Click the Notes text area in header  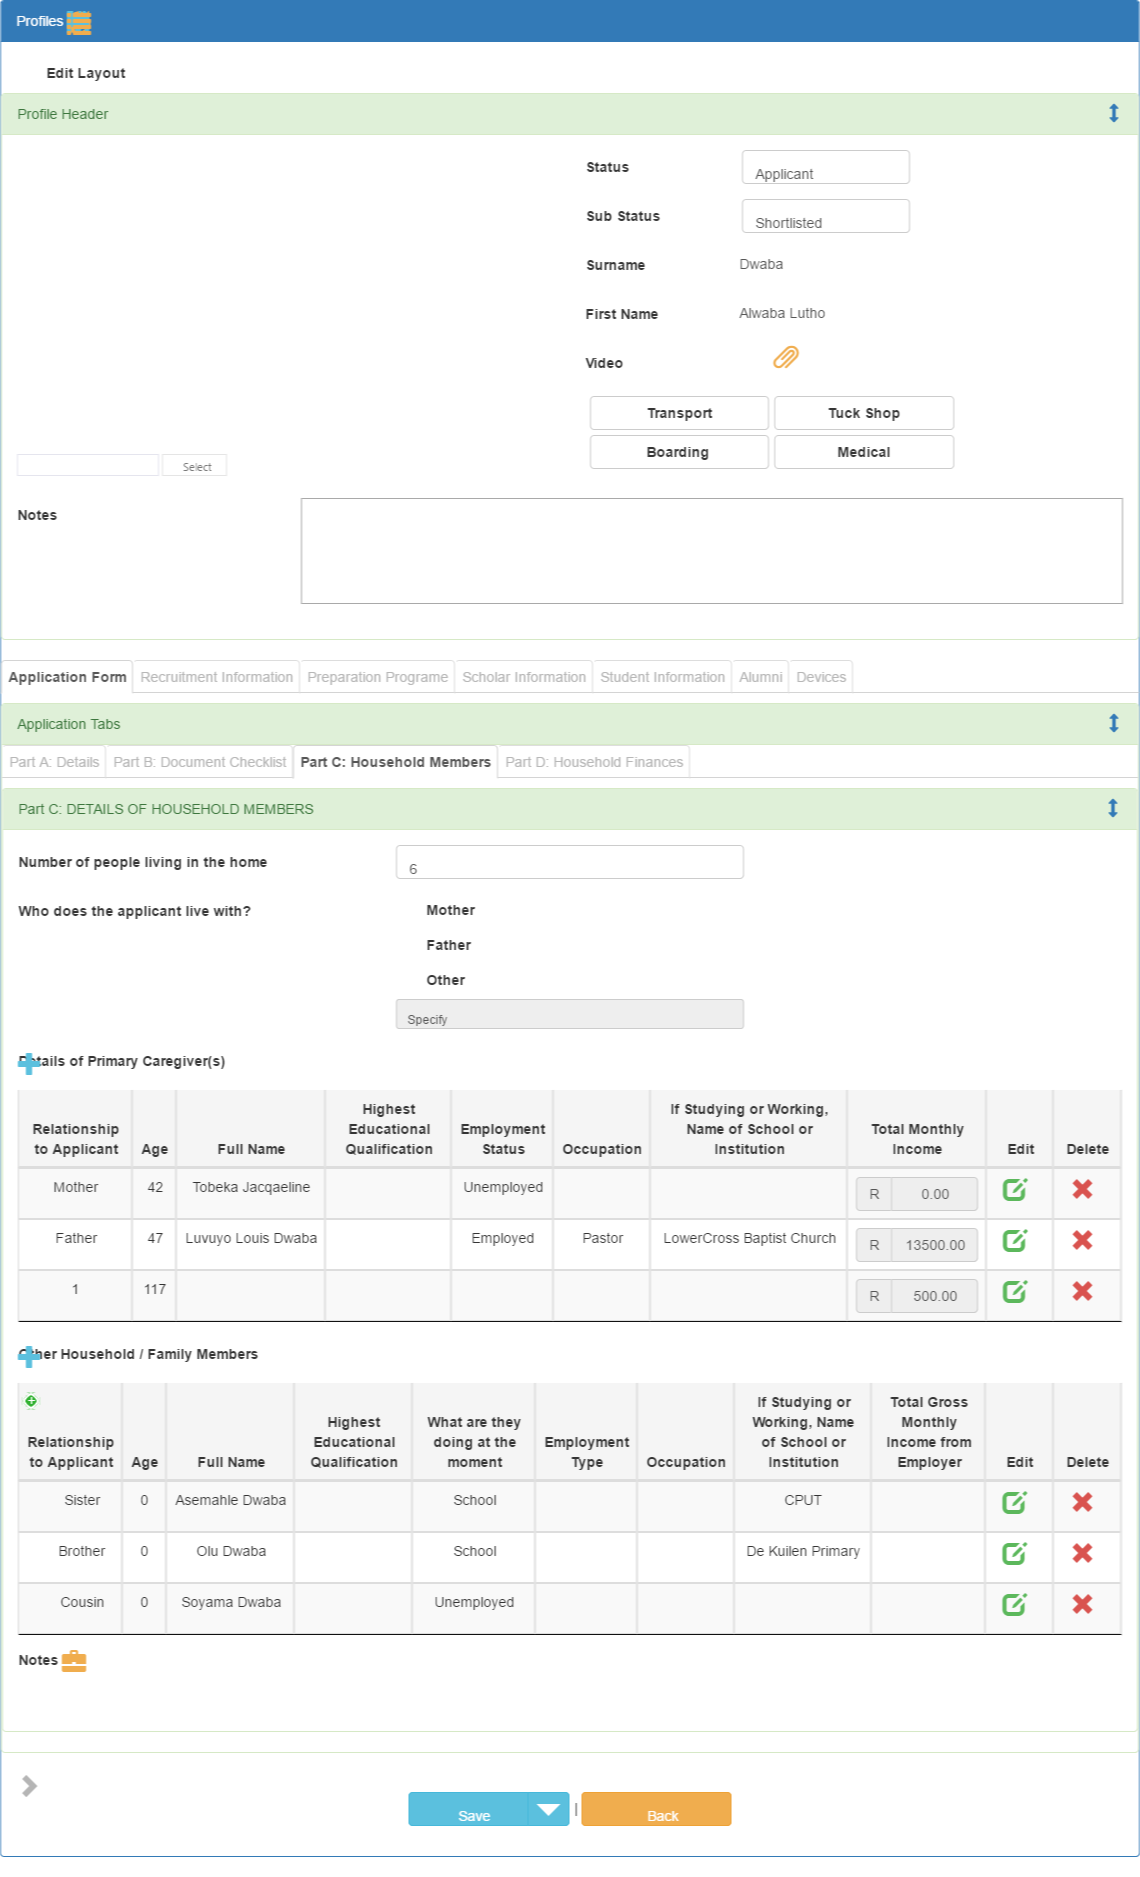tap(712, 551)
